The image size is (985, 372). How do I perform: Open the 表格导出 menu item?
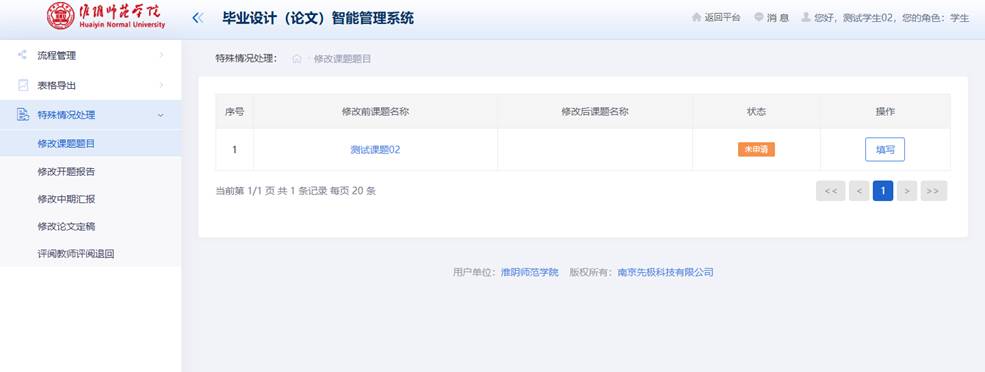point(90,85)
